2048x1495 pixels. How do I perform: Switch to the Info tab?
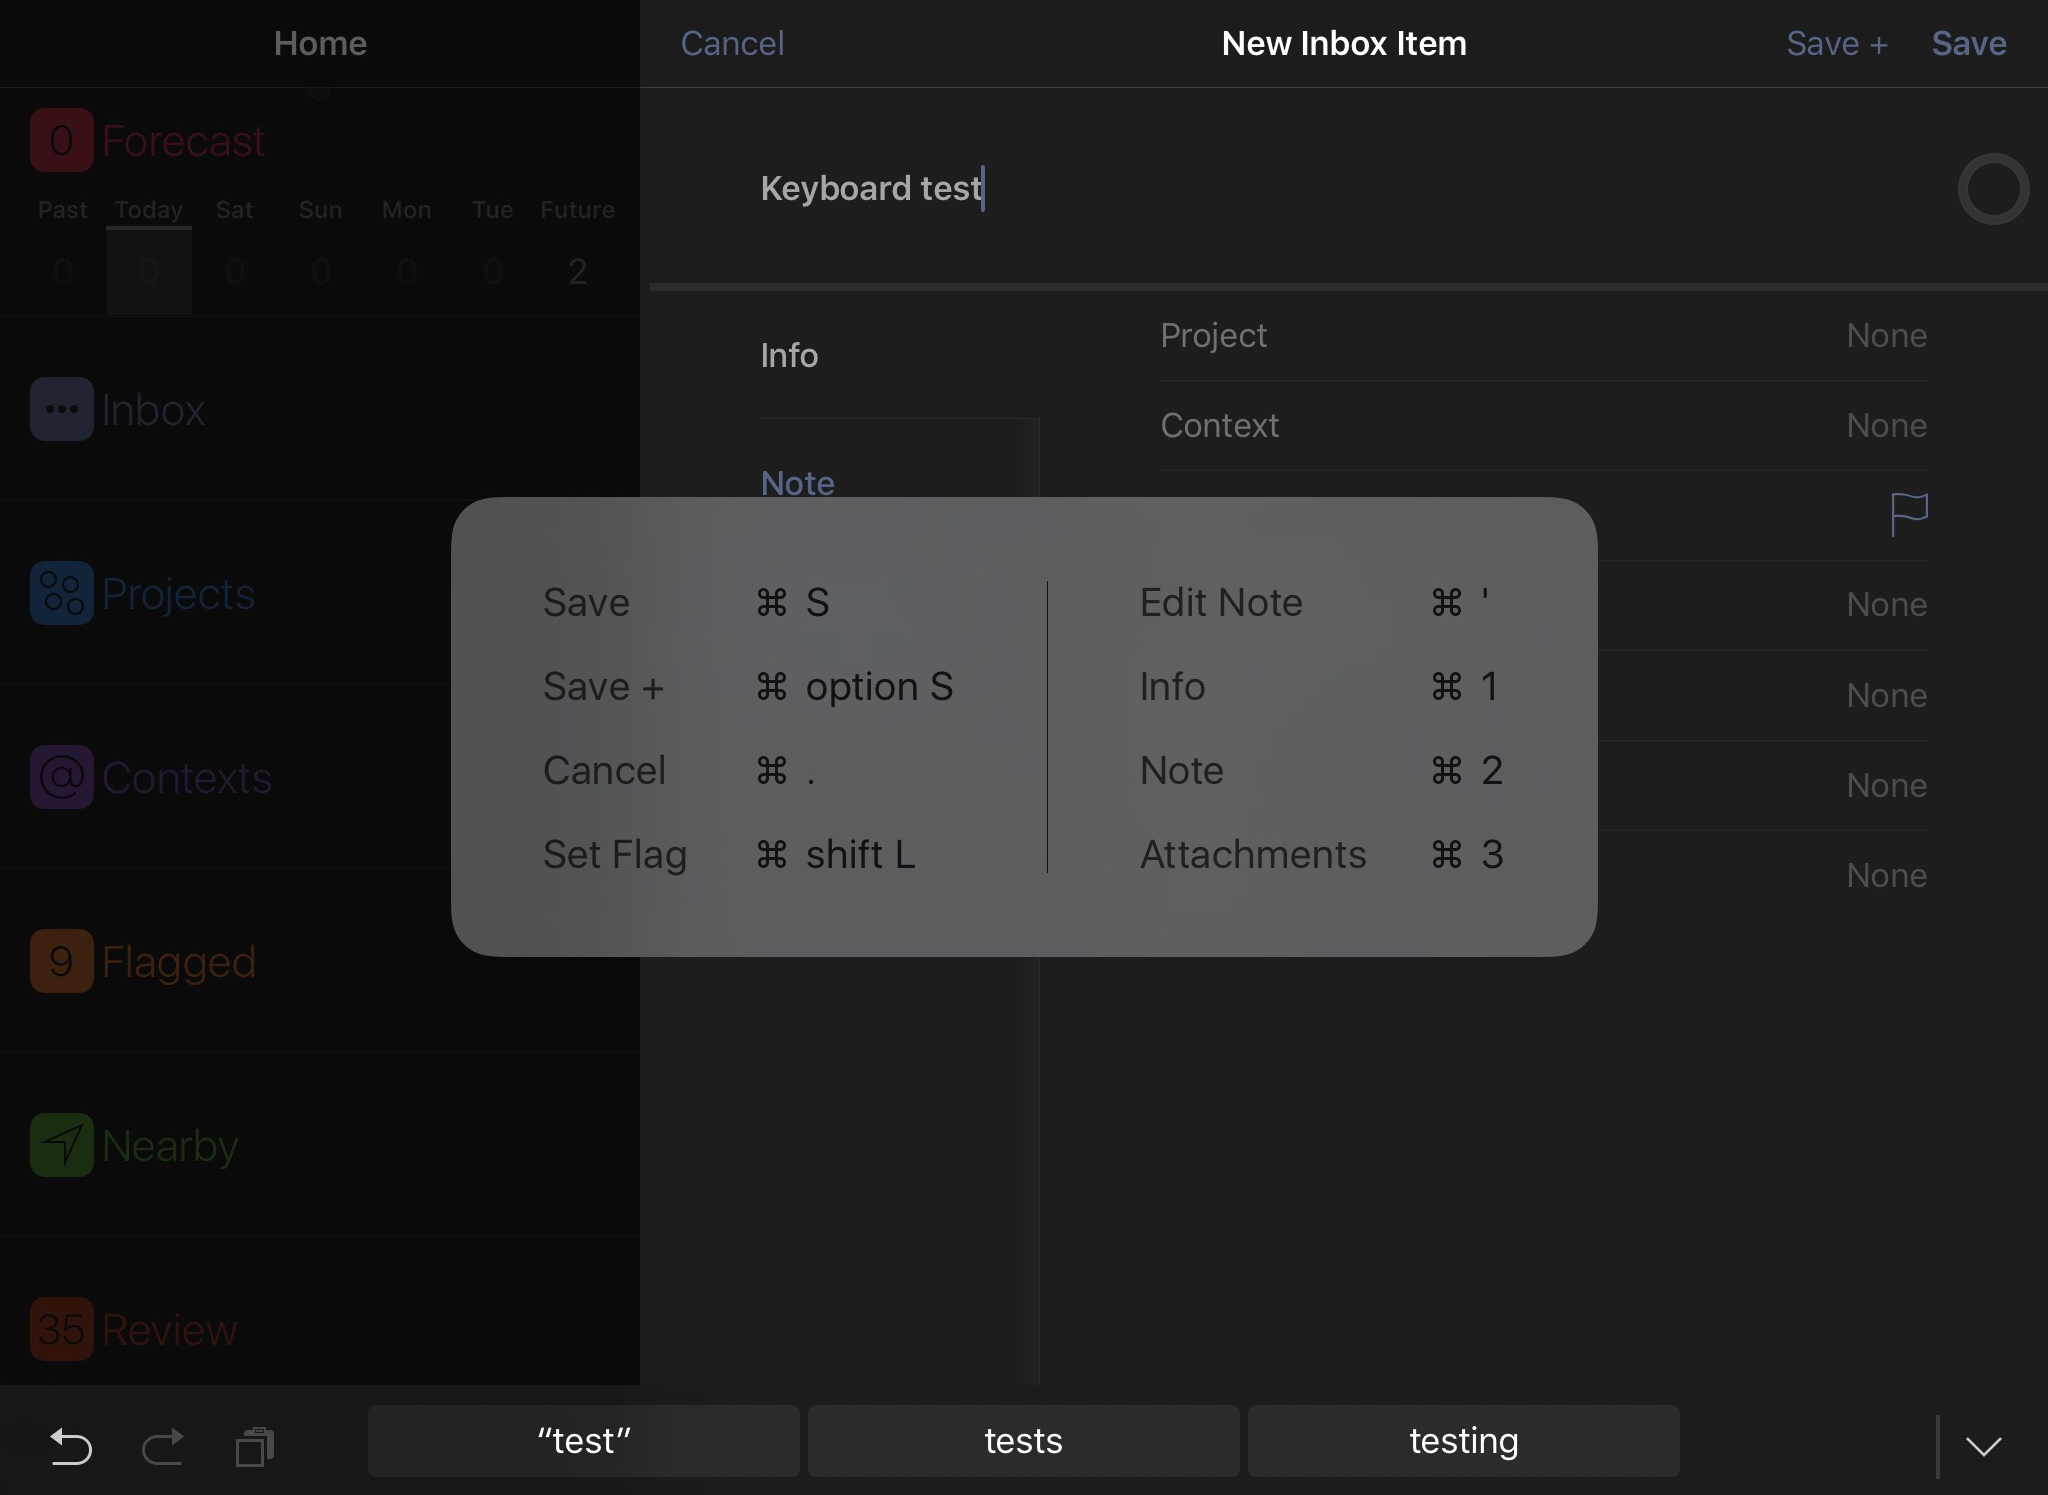[789, 356]
